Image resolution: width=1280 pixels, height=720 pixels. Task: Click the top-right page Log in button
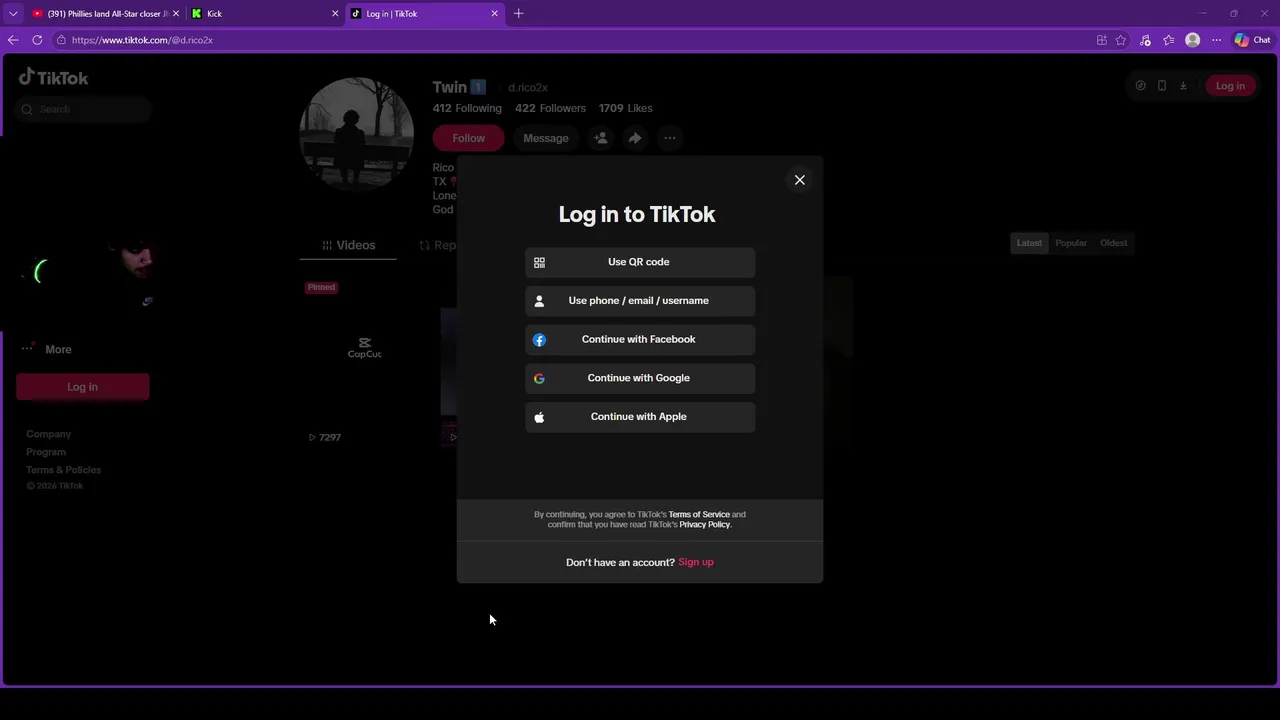(x=1230, y=86)
